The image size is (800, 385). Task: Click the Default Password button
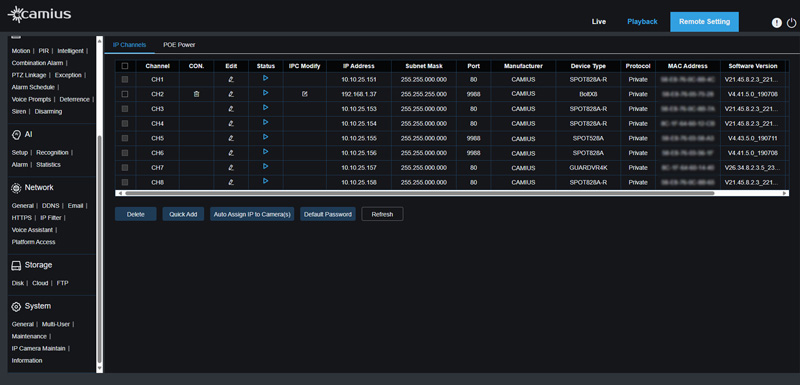pos(328,214)
